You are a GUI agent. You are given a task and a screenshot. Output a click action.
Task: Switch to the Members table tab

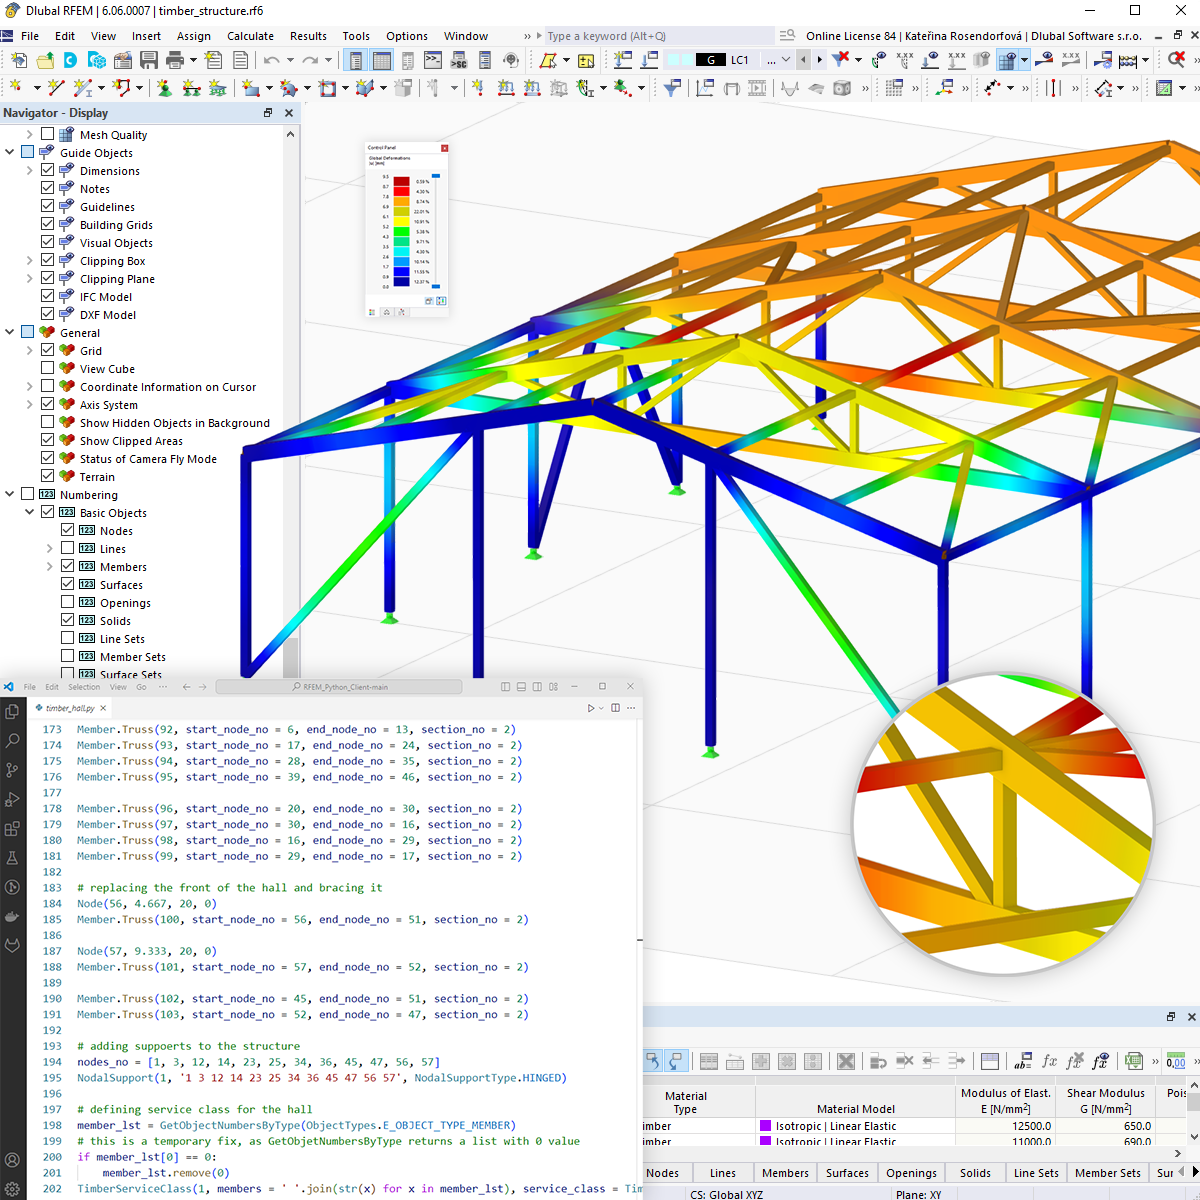pos(785,1173)
